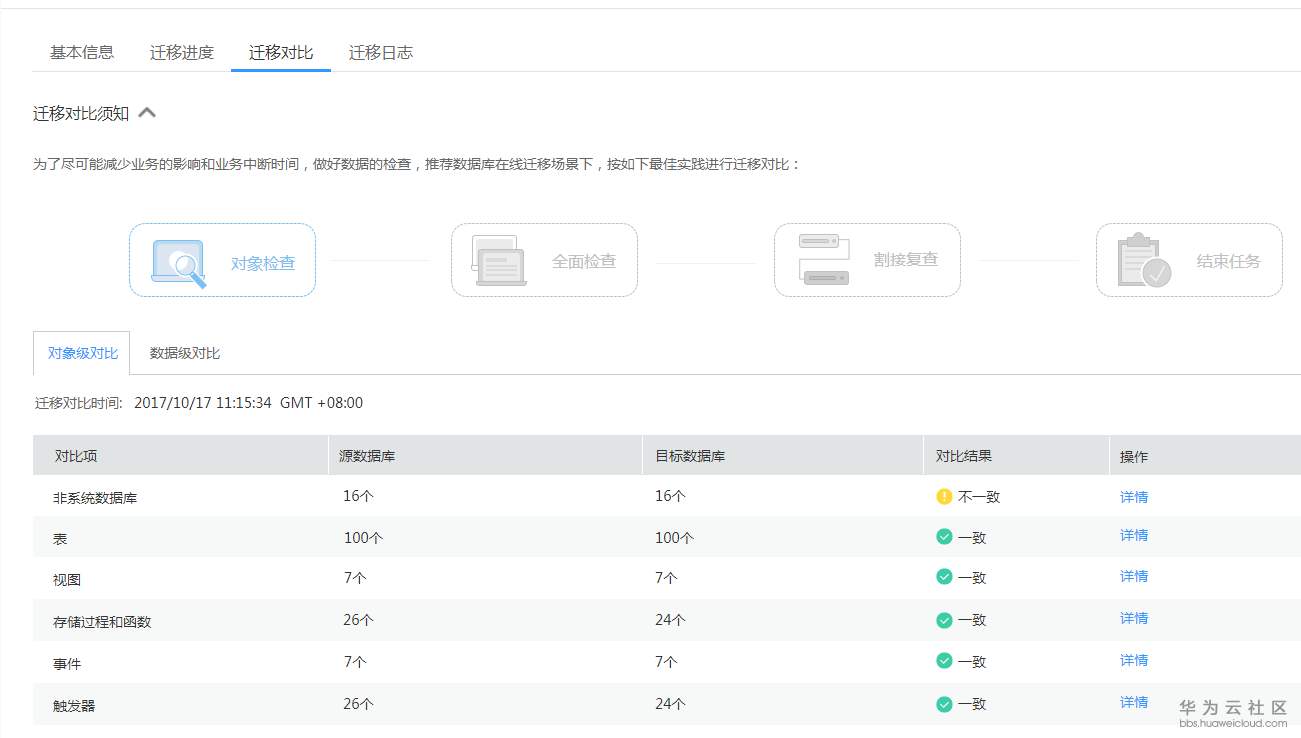Click the yellow warning icon for 非系统数据库
This screenshot has height=738, width=1301.
[x=944, y=496]
